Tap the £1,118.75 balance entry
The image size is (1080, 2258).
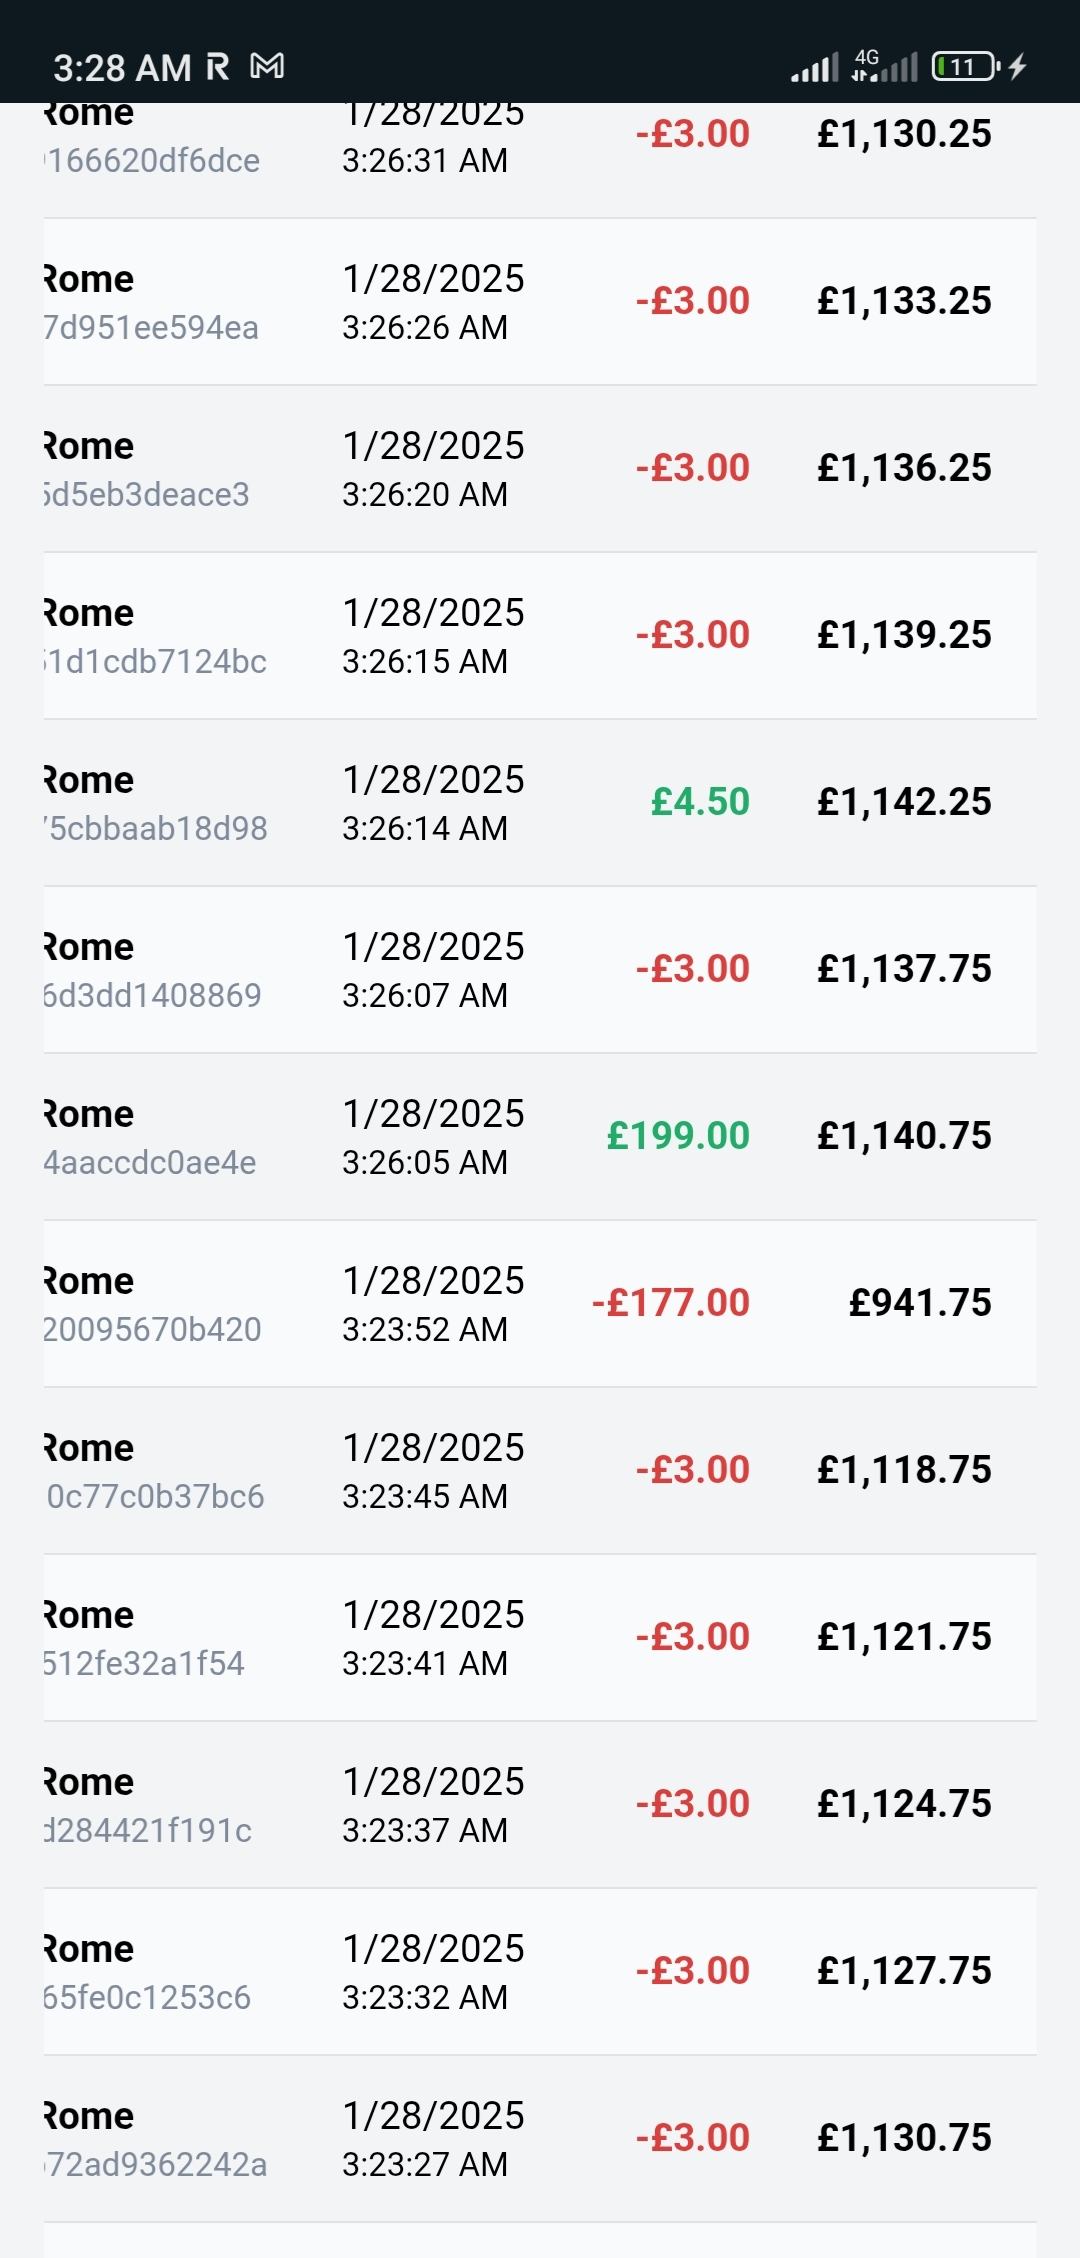point(904,1470)
